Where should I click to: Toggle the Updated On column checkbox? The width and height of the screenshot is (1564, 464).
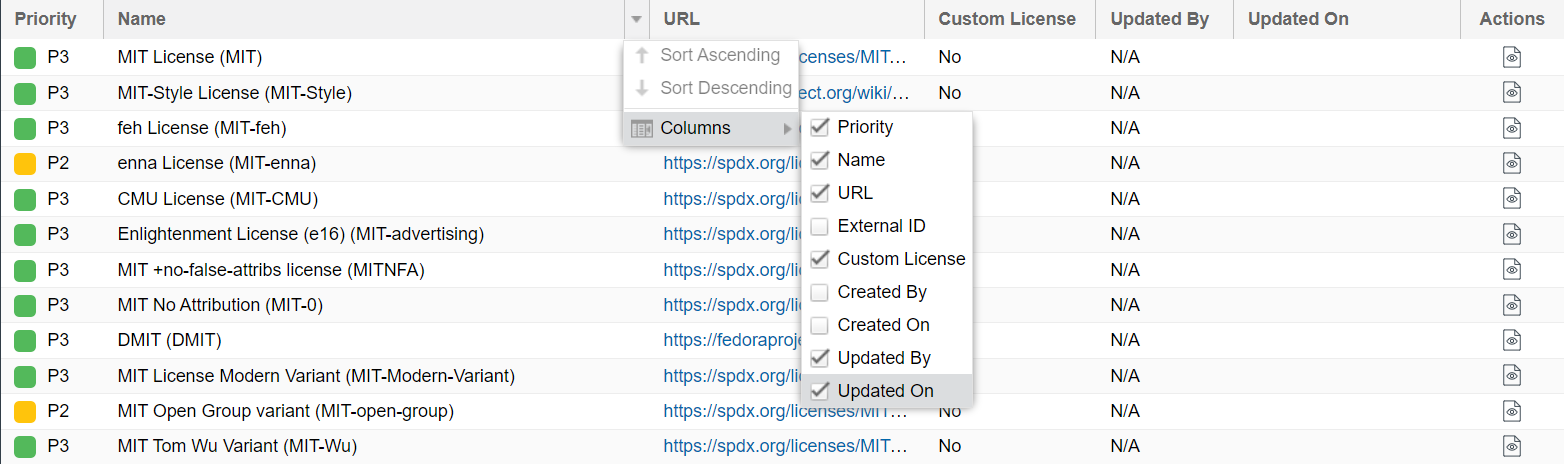(820, 391)
